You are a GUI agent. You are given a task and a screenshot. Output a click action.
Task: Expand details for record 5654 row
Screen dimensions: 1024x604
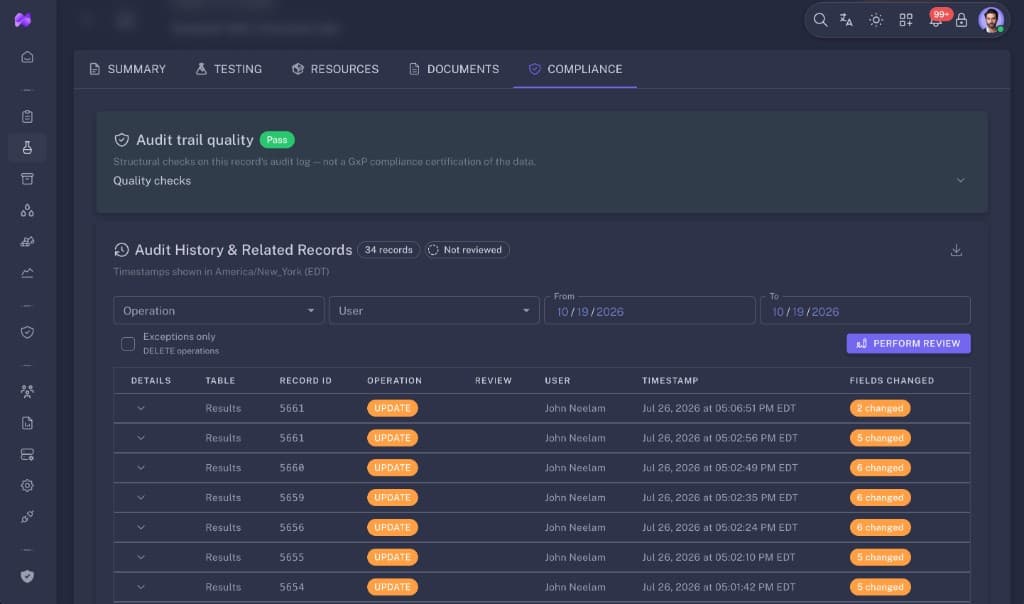(140, 587)
